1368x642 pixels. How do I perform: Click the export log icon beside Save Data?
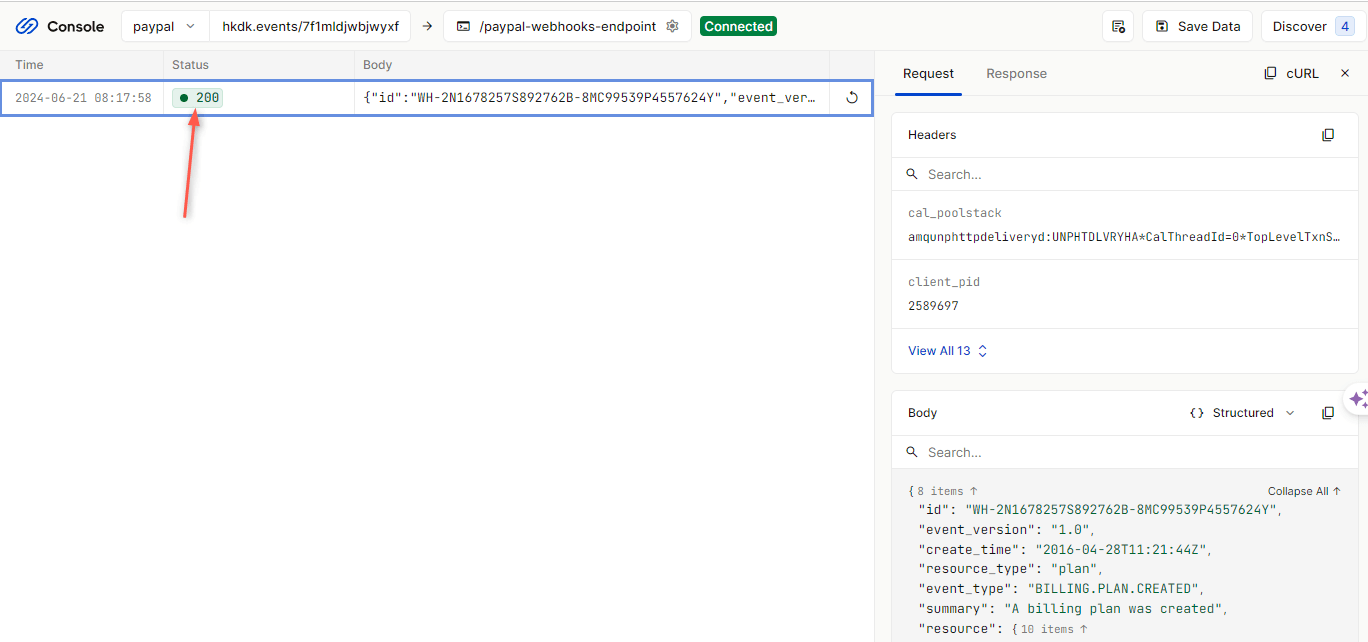[1118, 26]
